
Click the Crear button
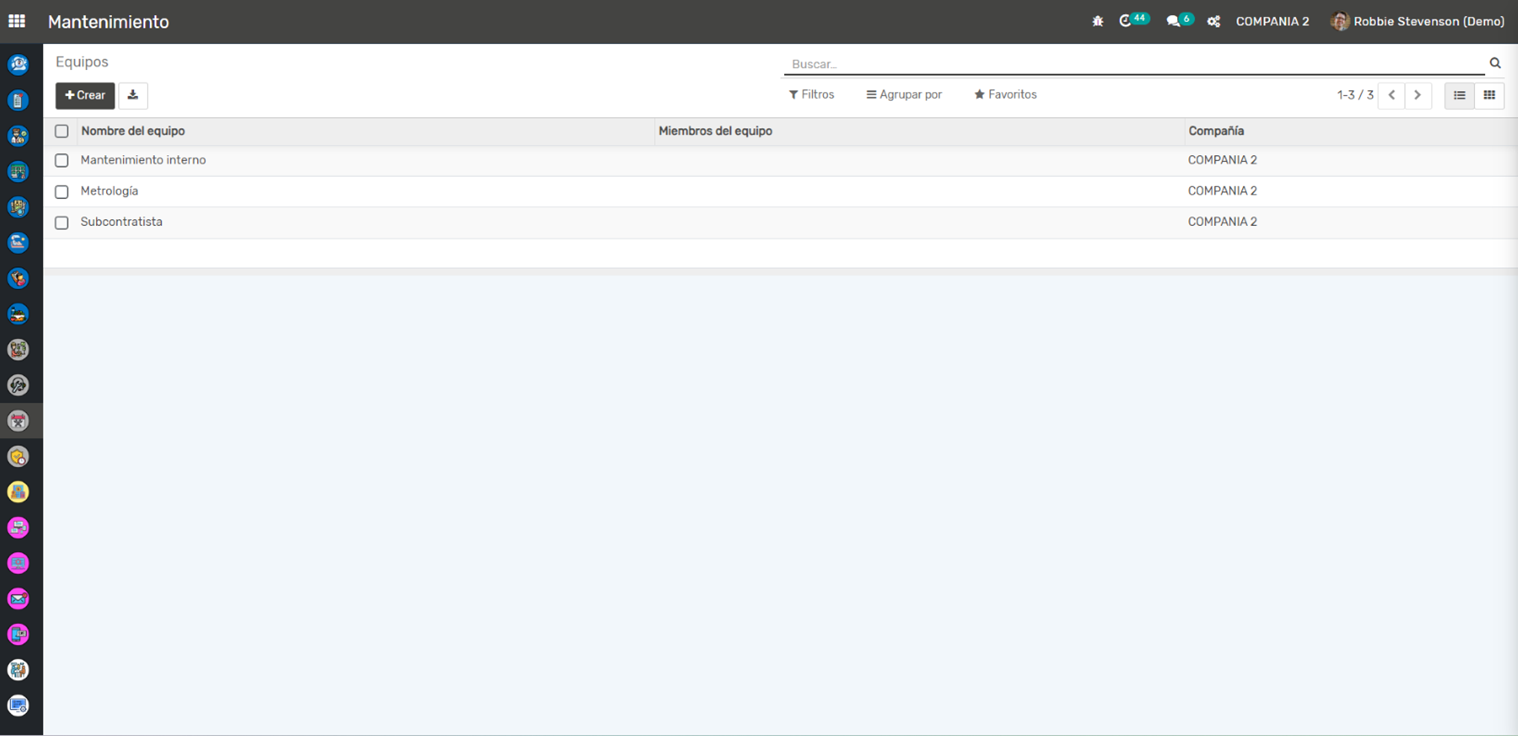point(85,95)
